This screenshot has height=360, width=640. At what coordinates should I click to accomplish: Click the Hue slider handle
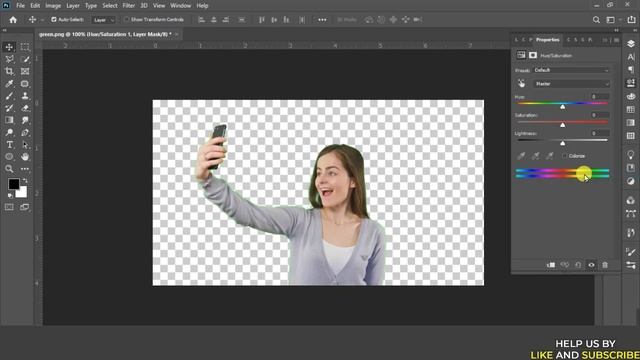click(562, 107)
